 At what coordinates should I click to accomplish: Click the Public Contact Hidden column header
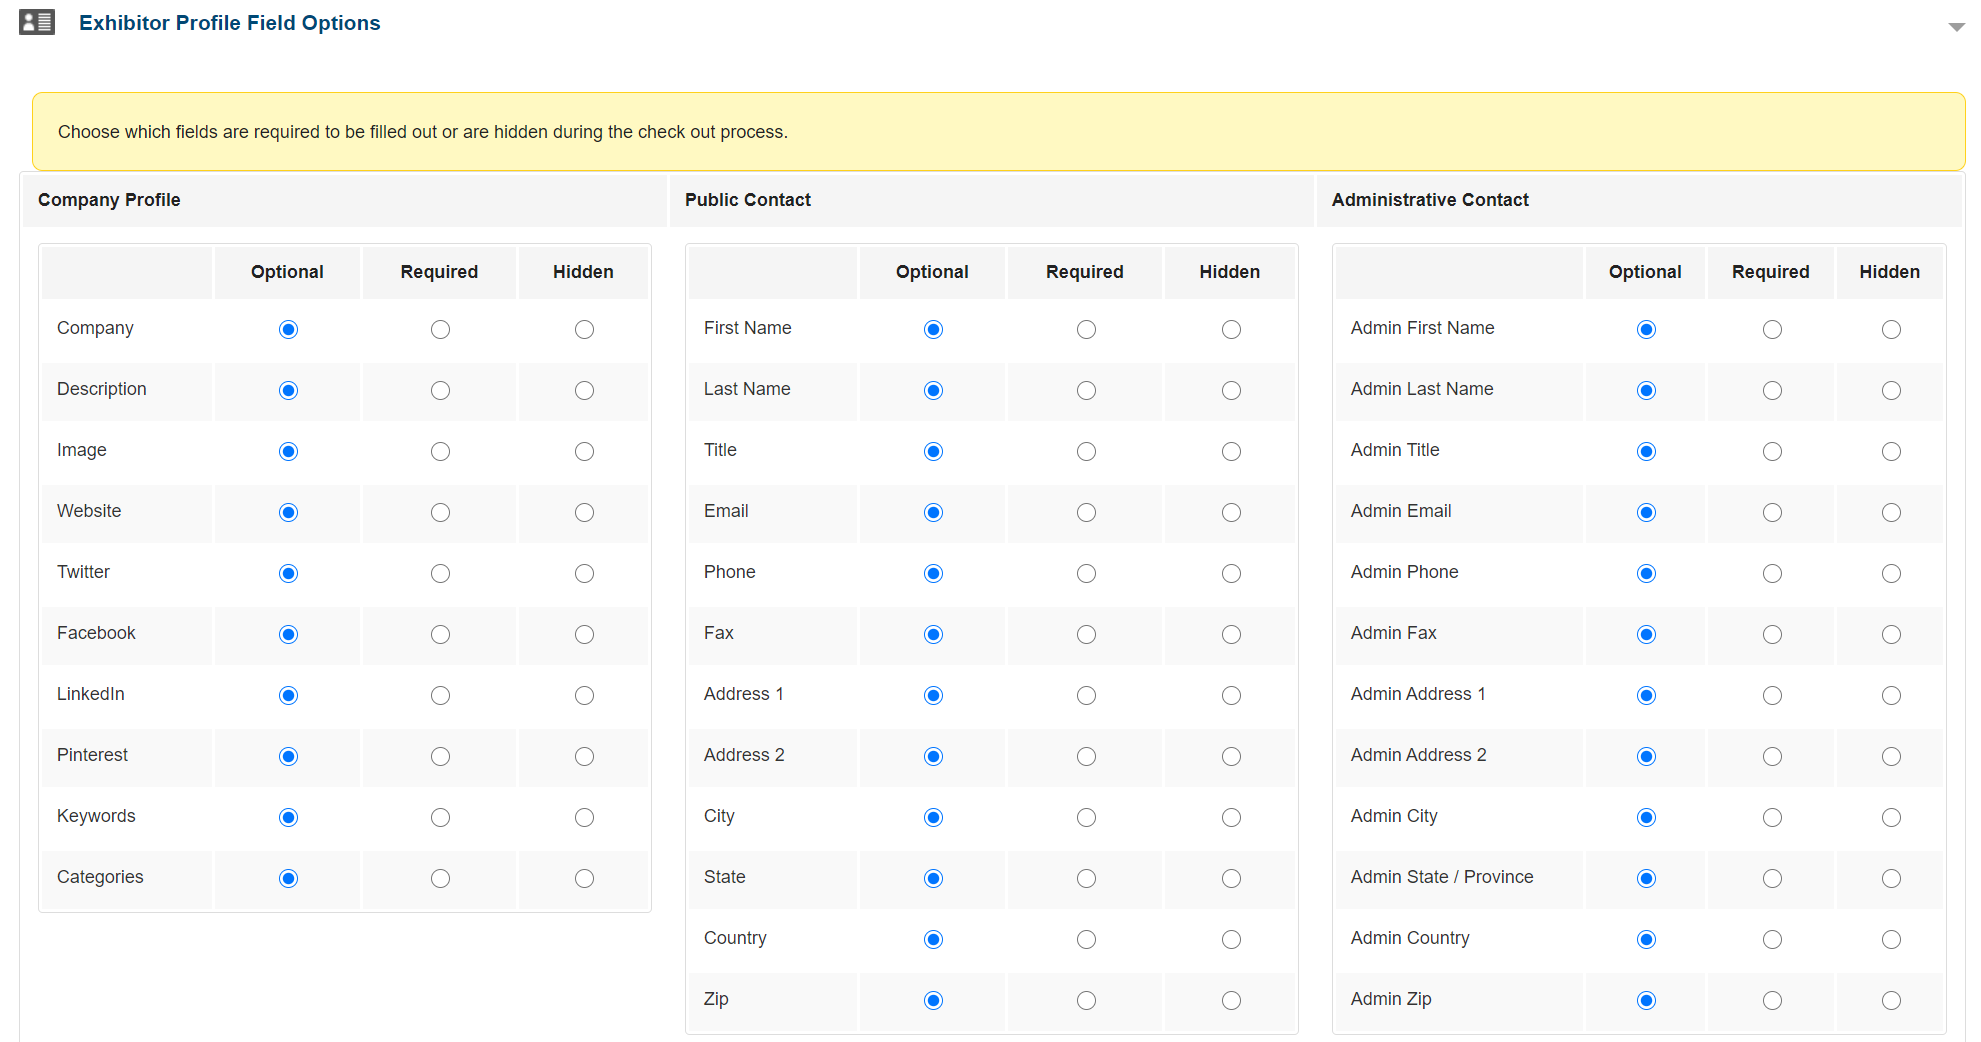1230,272
